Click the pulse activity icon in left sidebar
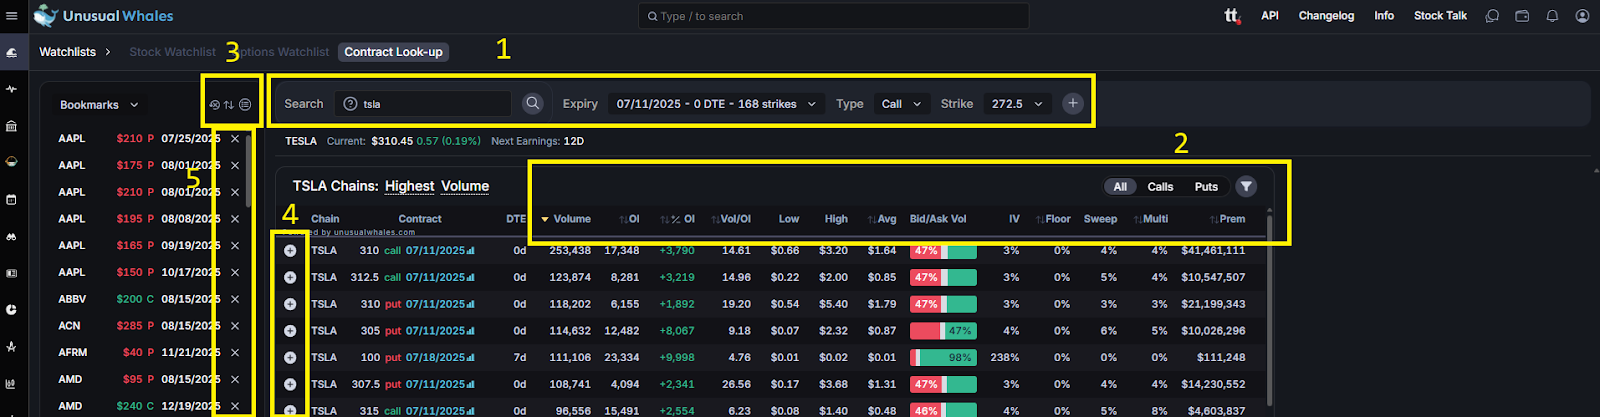 tap(12, 89)
